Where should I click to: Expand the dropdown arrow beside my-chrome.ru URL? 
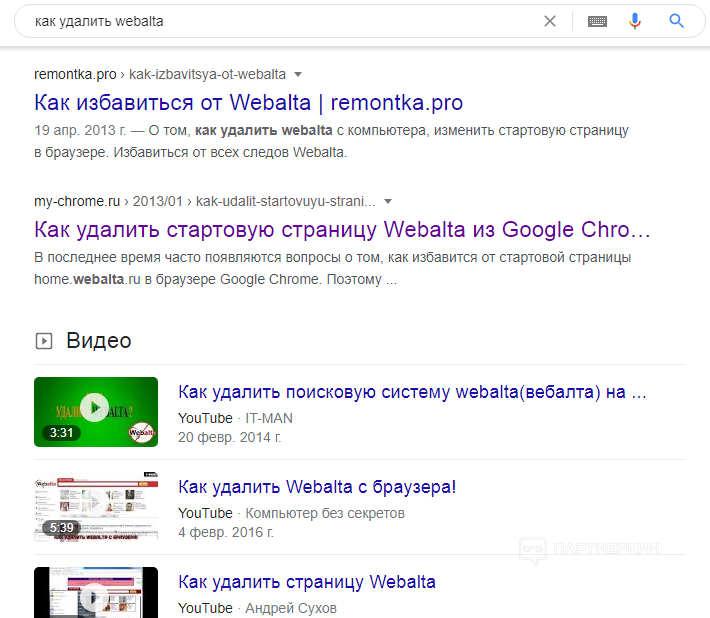coord(388,201)
